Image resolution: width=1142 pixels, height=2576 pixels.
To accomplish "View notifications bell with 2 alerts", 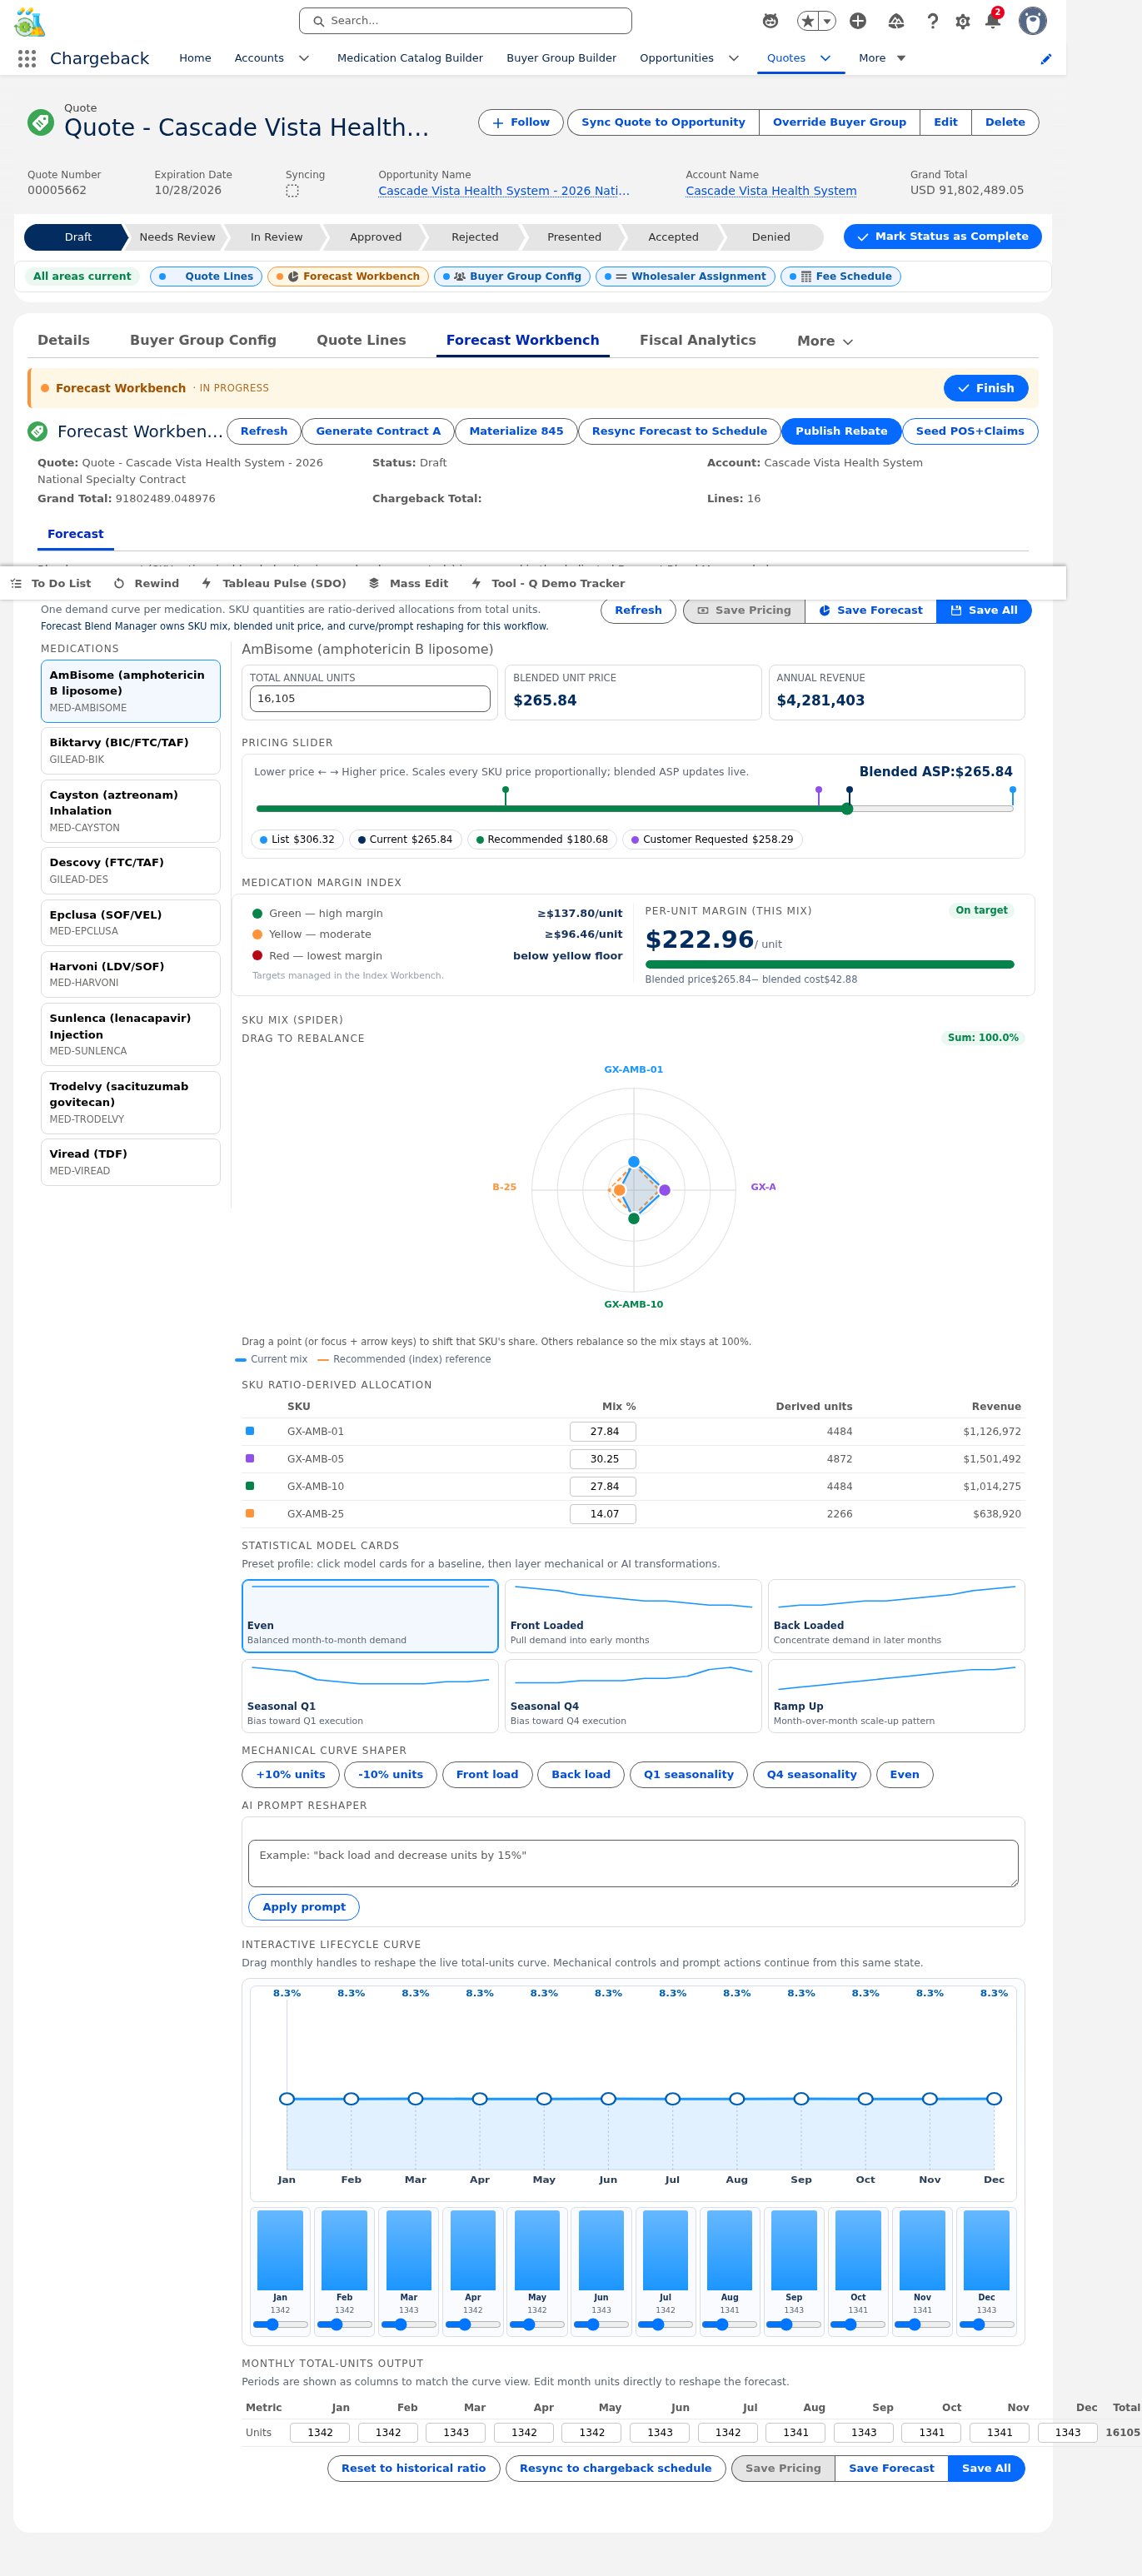I will (x=993, y=20).
